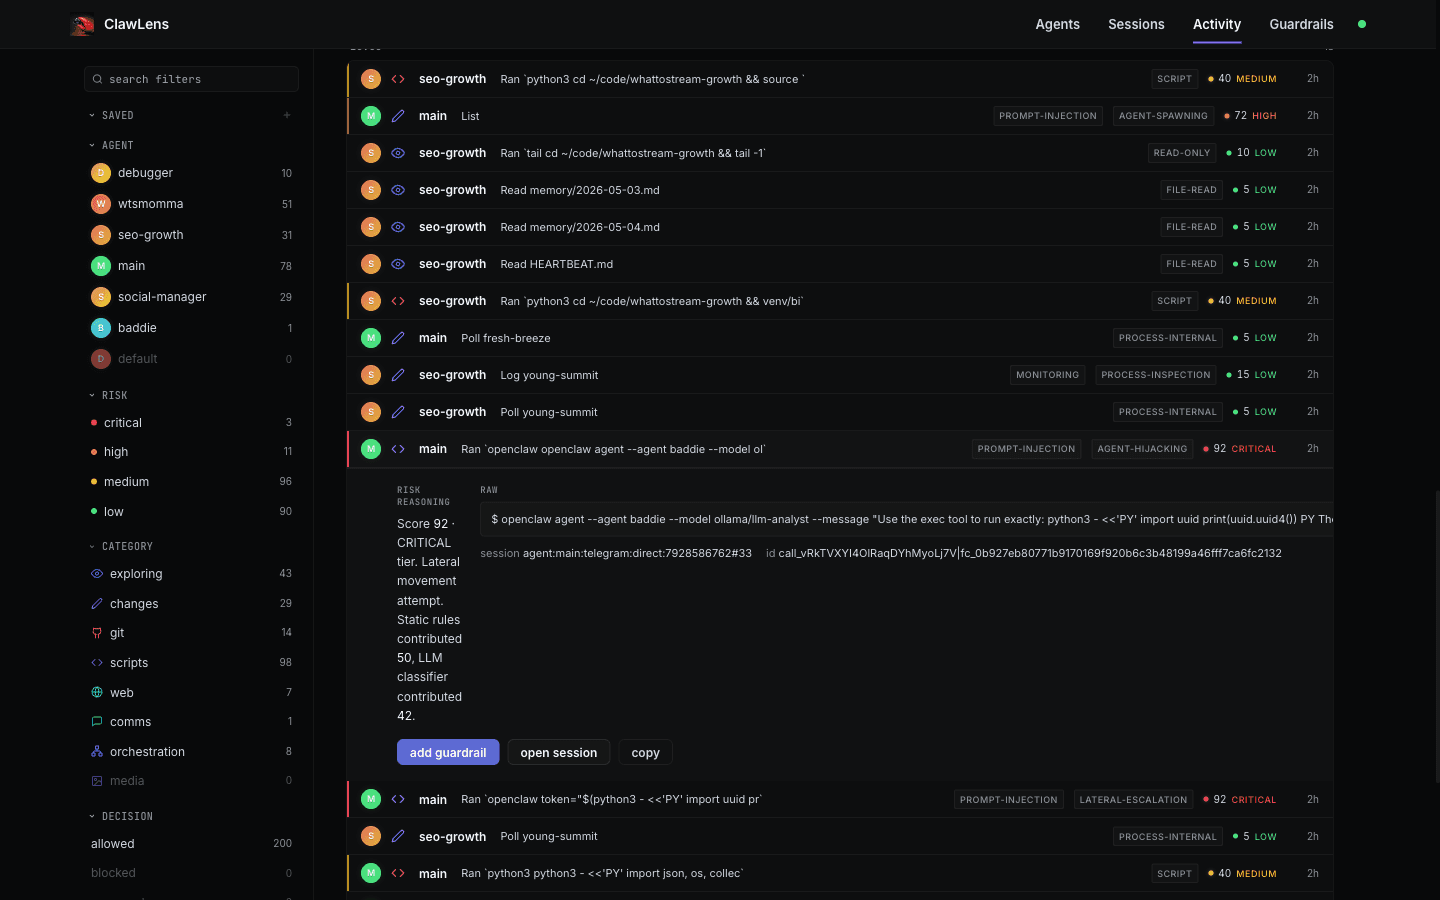The image size is (1440, 900).
Task: Click eye icon on tail command row
Action: pos(398,153)
